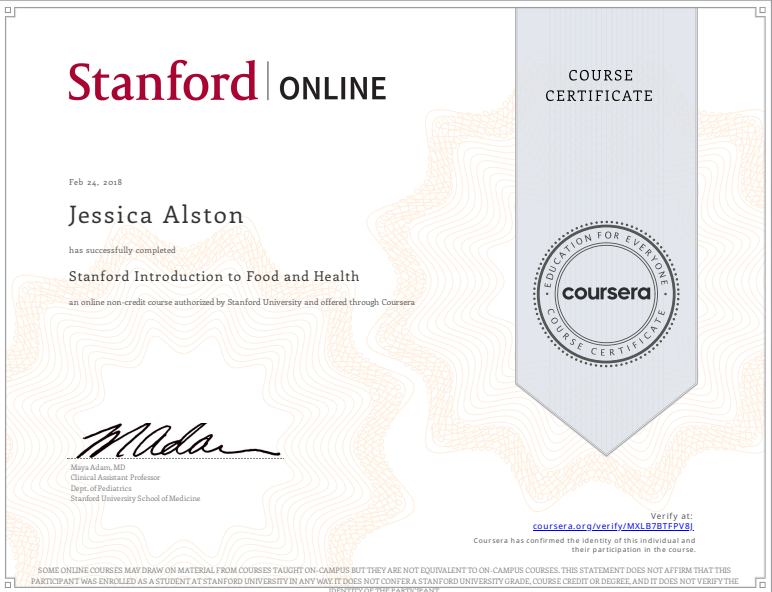Open the coursera.org/verify/MXLB7BTFPV8J link
This screenshot has height=592, width=772.
tap(613, 526)
